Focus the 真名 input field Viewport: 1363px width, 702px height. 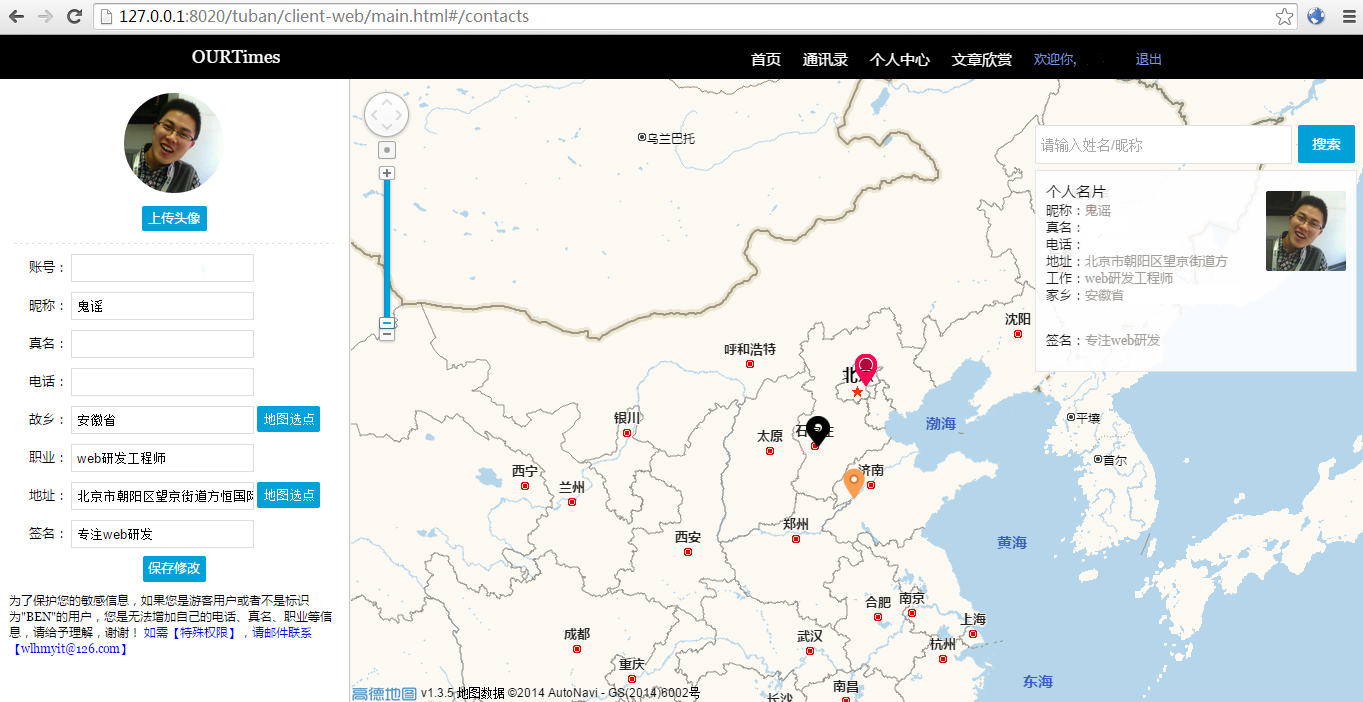click(162, 344)
